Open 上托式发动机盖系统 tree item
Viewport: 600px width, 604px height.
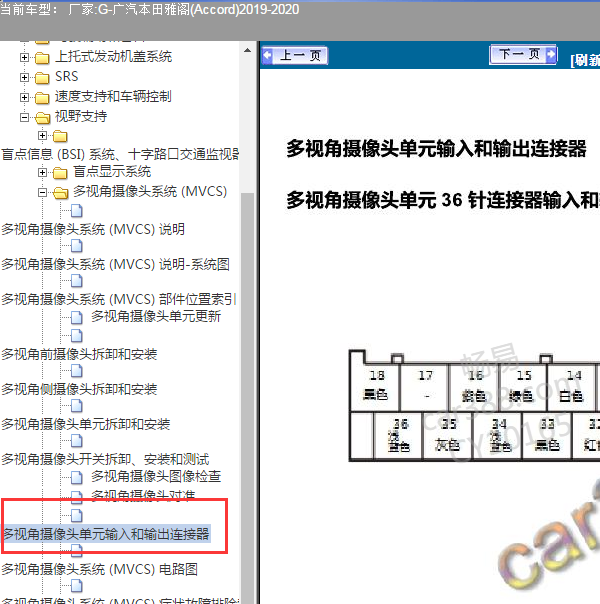coord(114,57)
